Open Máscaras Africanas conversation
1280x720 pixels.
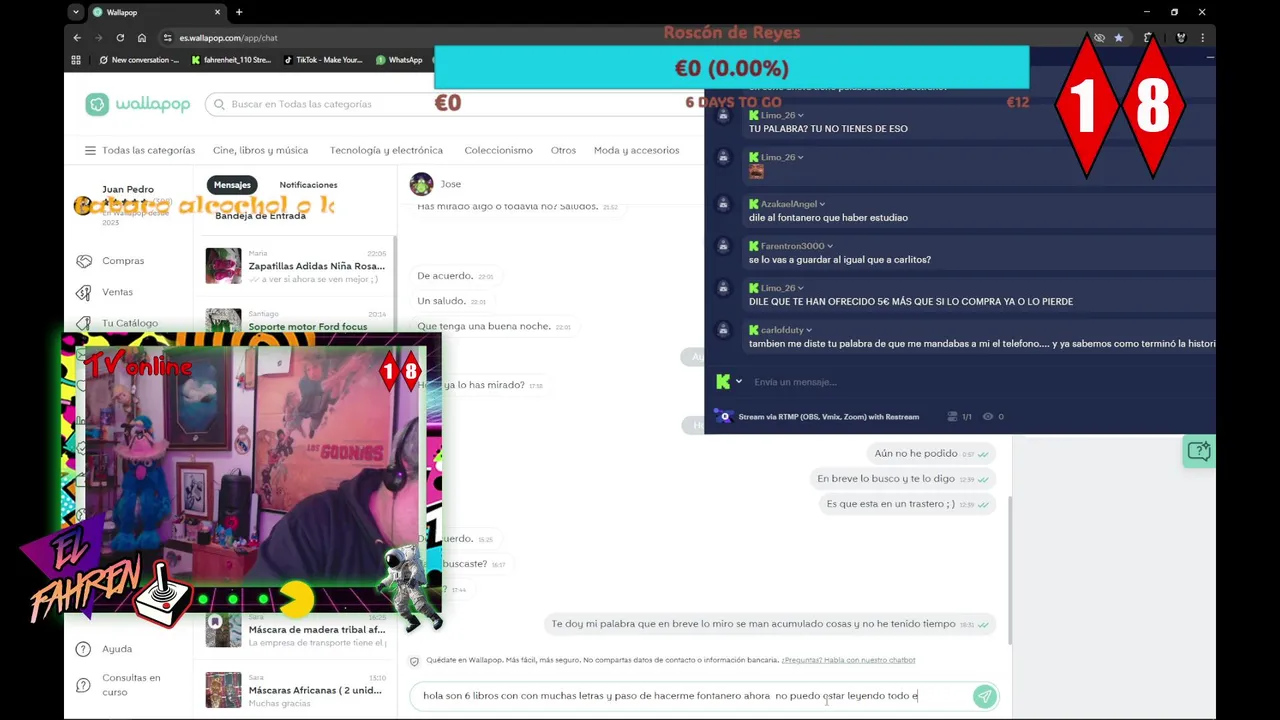296,690
